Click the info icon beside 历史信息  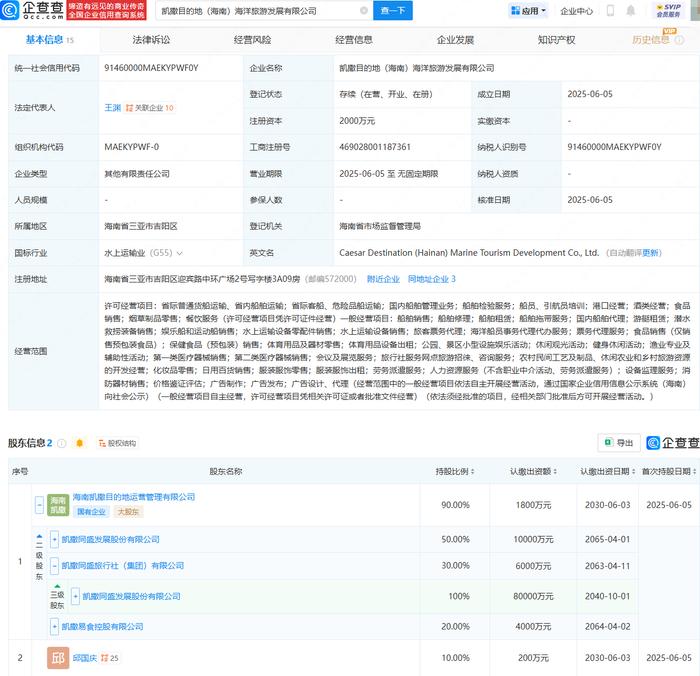(679, 40)
